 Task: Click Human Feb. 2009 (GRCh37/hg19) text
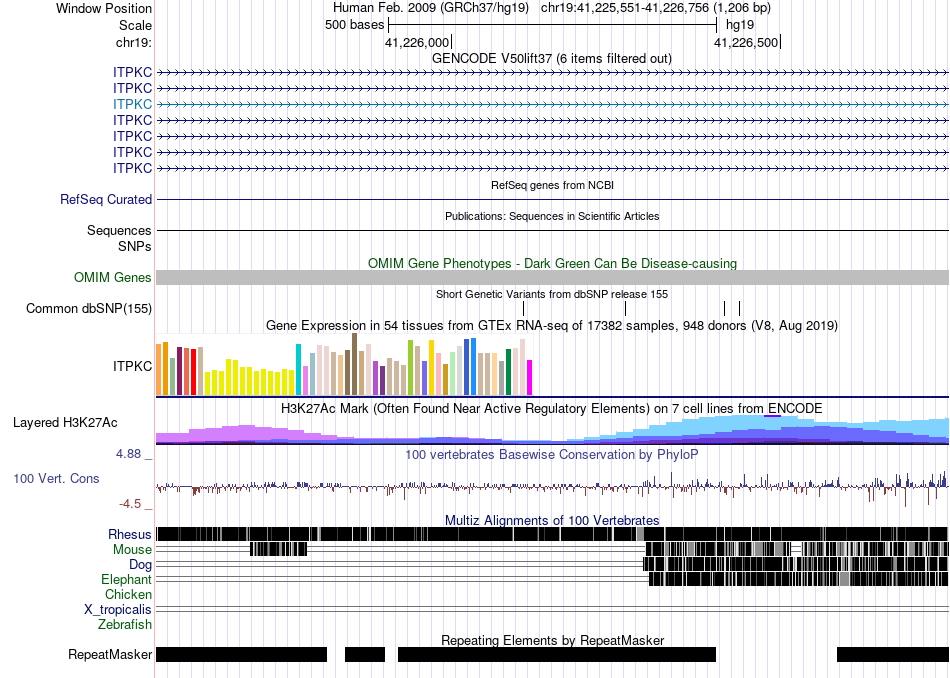[x=431, y=8]
